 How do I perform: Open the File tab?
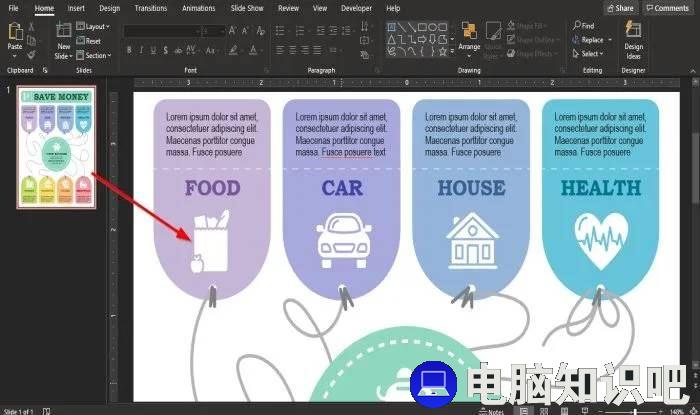tap(13, 8)
